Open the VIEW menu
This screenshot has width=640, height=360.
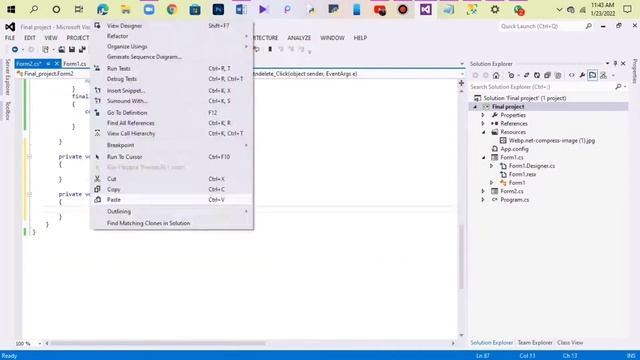point(51,38)
